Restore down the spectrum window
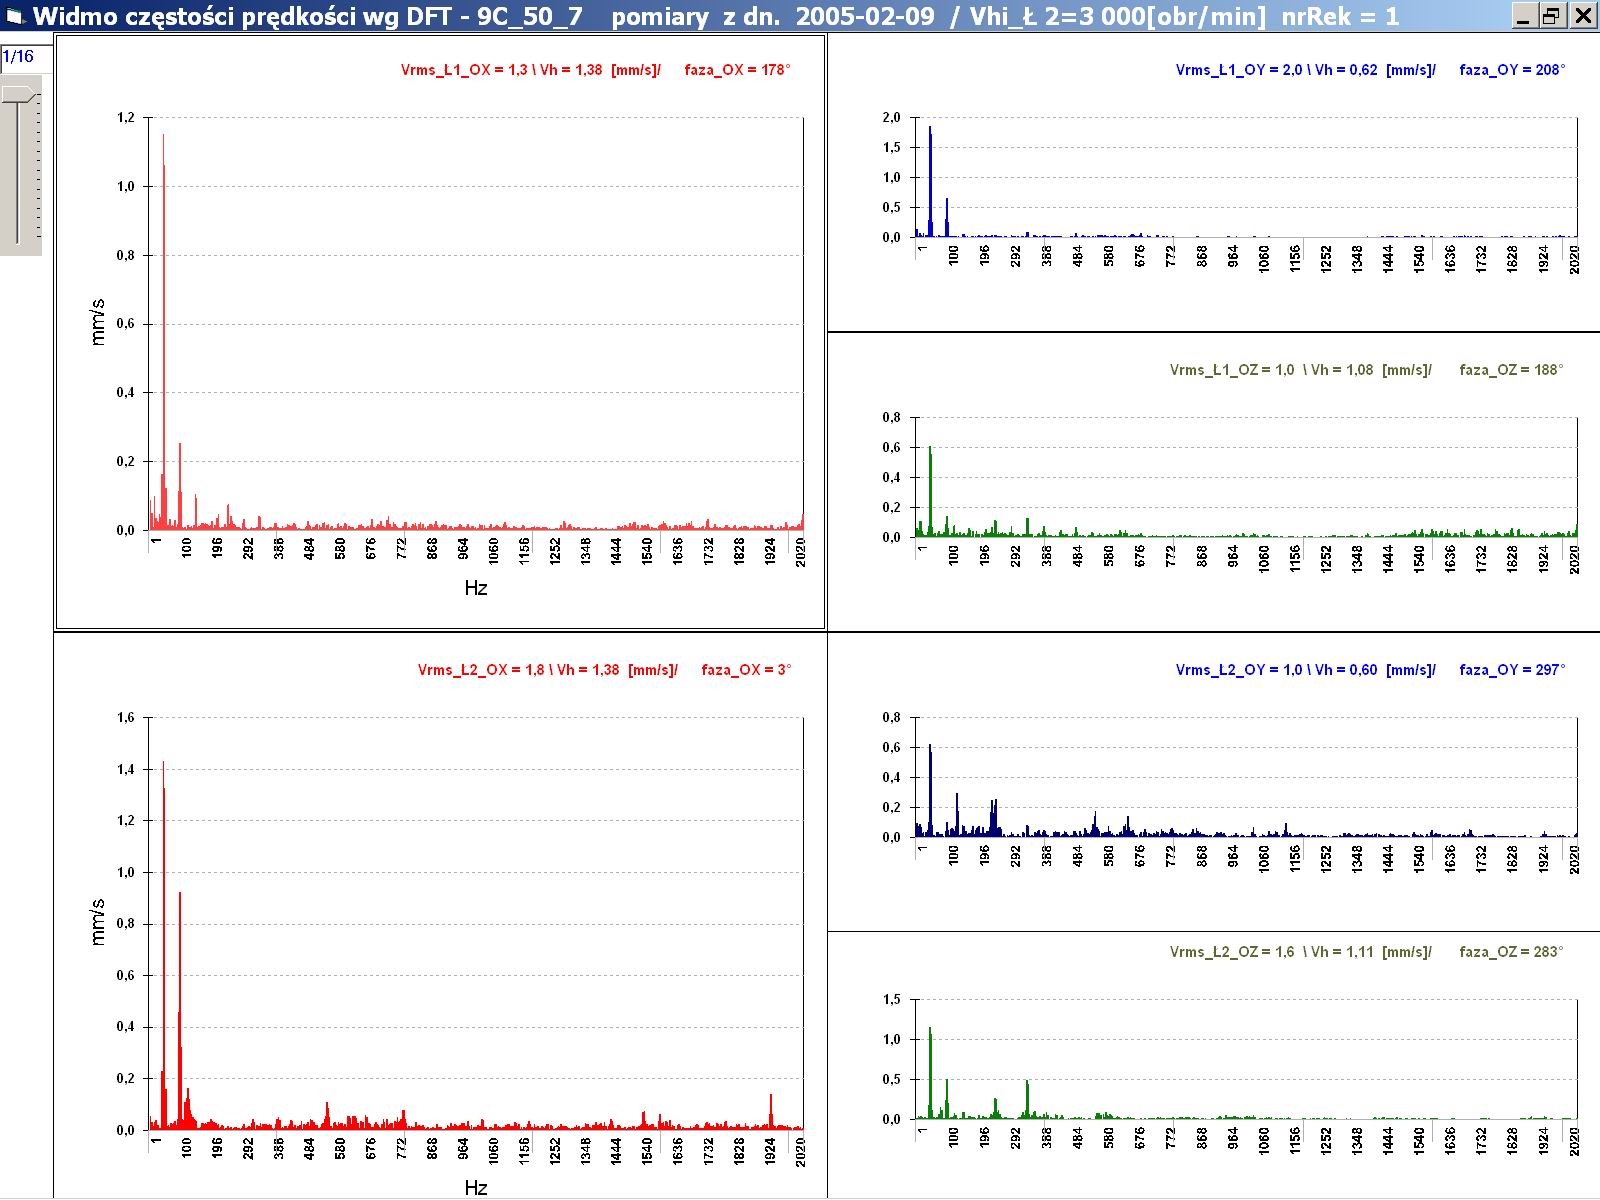 coord(1552,16)
